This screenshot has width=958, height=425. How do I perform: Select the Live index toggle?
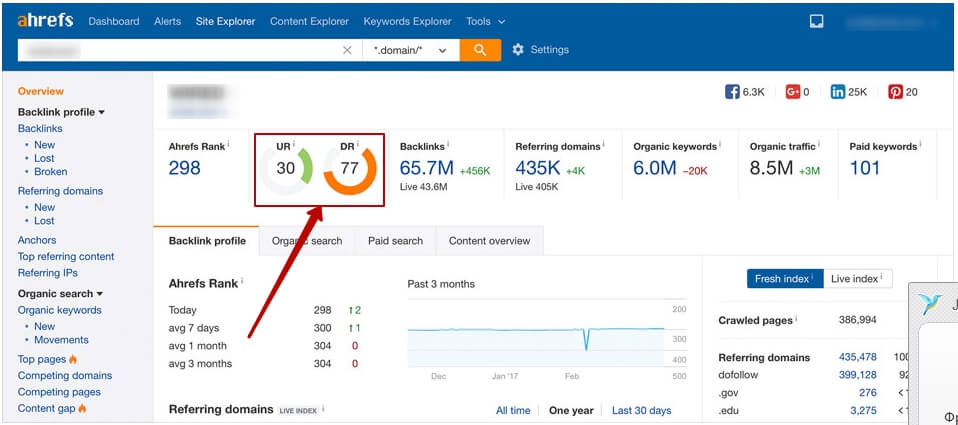point(858,278)
